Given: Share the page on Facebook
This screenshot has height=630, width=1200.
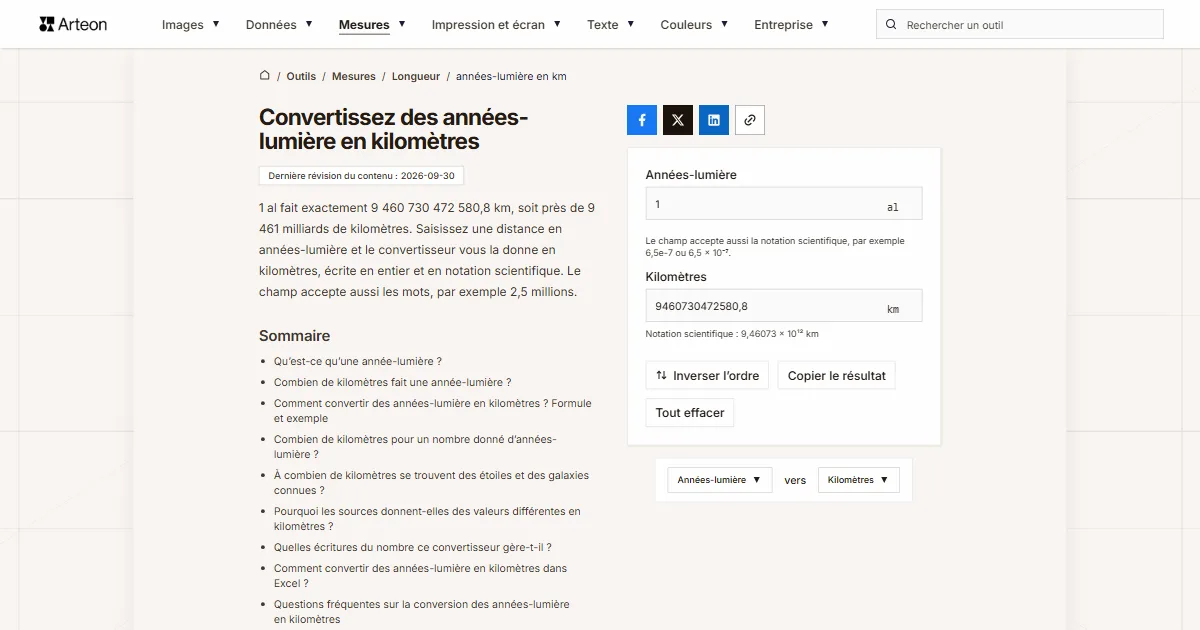Looking at the screenshot, I should point(642,120).
